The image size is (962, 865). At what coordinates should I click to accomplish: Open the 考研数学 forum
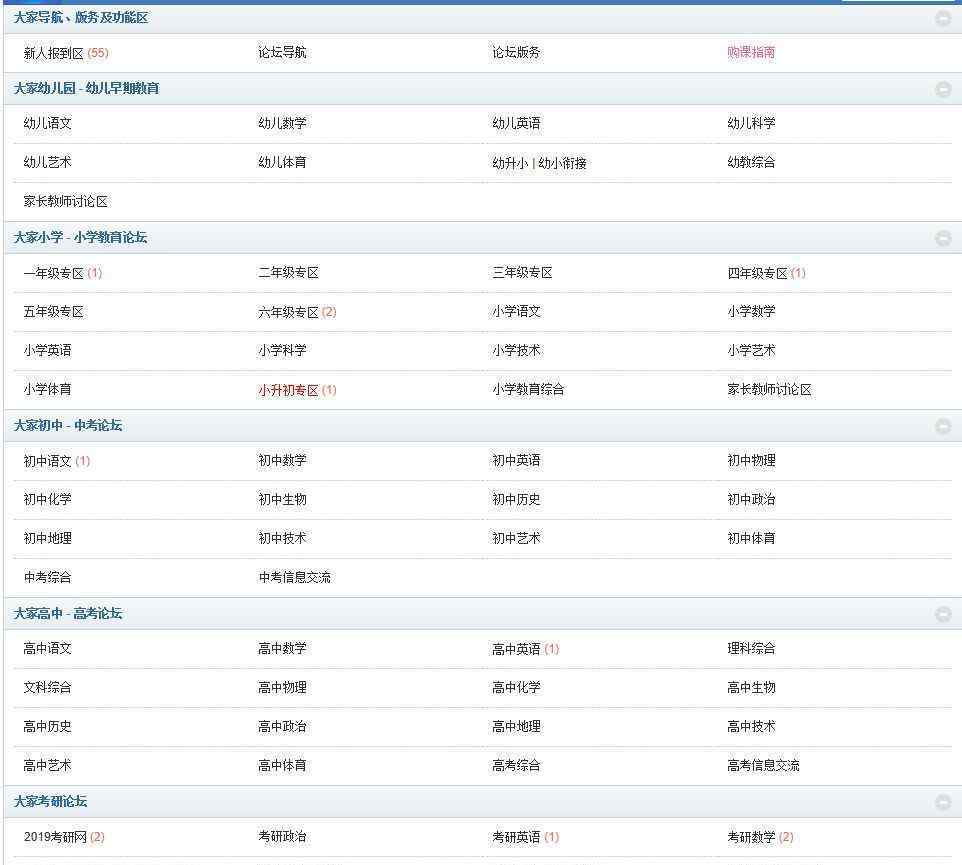(750, 837)
